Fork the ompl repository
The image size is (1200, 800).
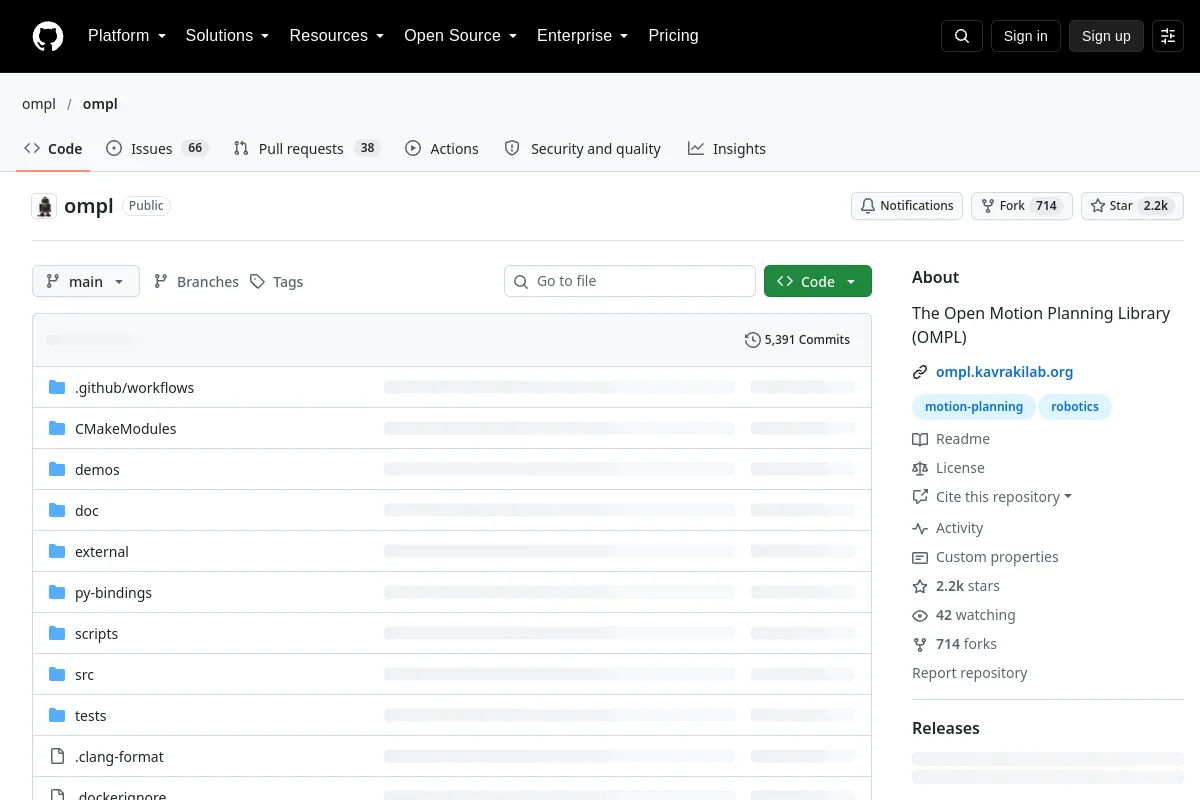point(1022,206)
